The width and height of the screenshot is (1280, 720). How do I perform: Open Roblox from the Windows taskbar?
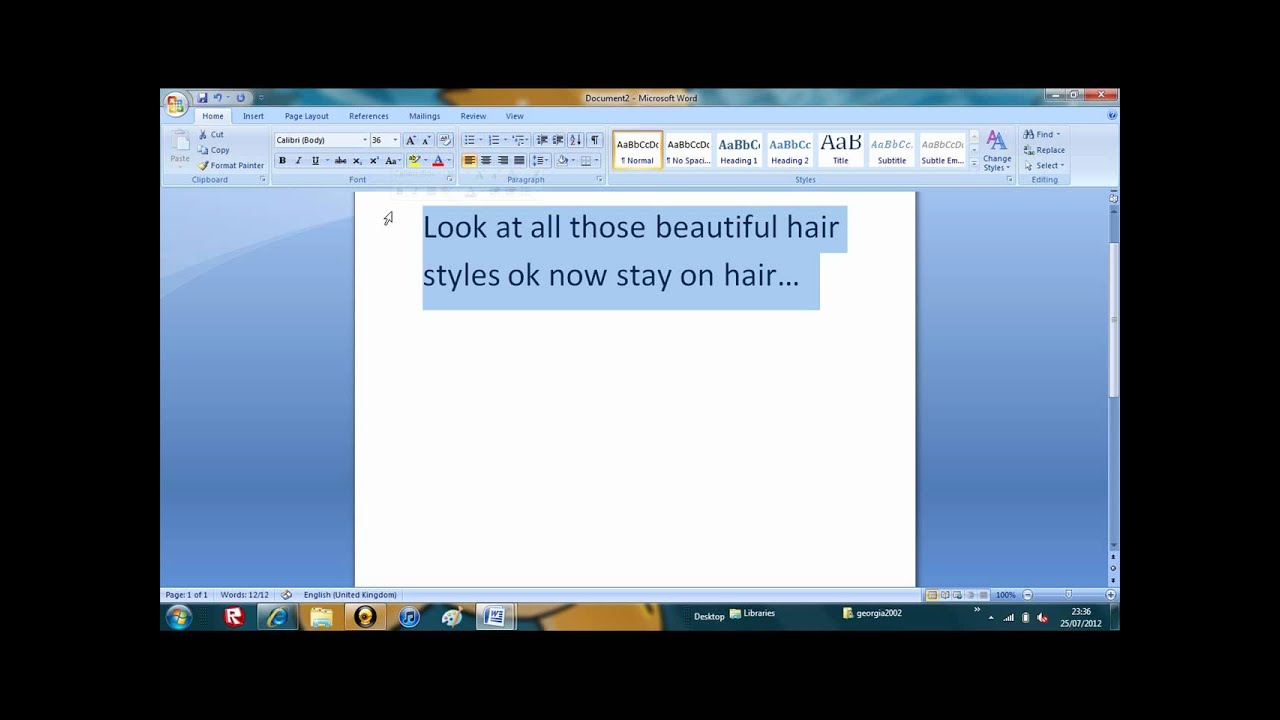coord(234,617)
